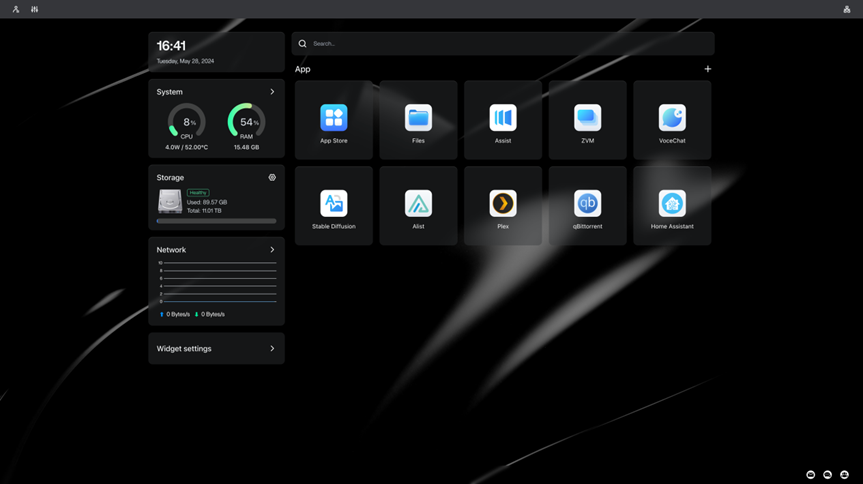This screenshot has width=863, height=484.
Task: Launch the Files app
Action: (418, 120)
